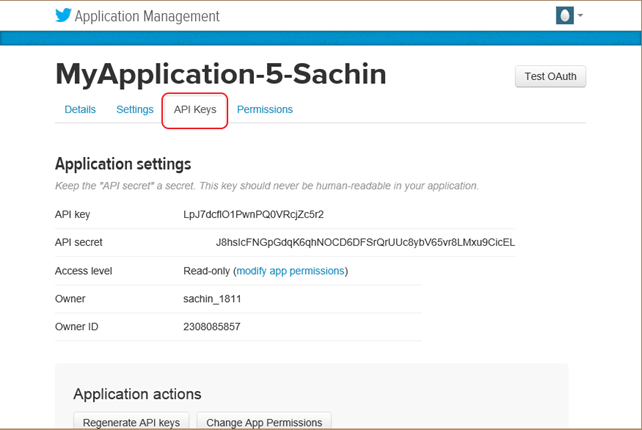Click the Read-only access level text
Viewport: 642px width, 430px height.
(205, 271)
